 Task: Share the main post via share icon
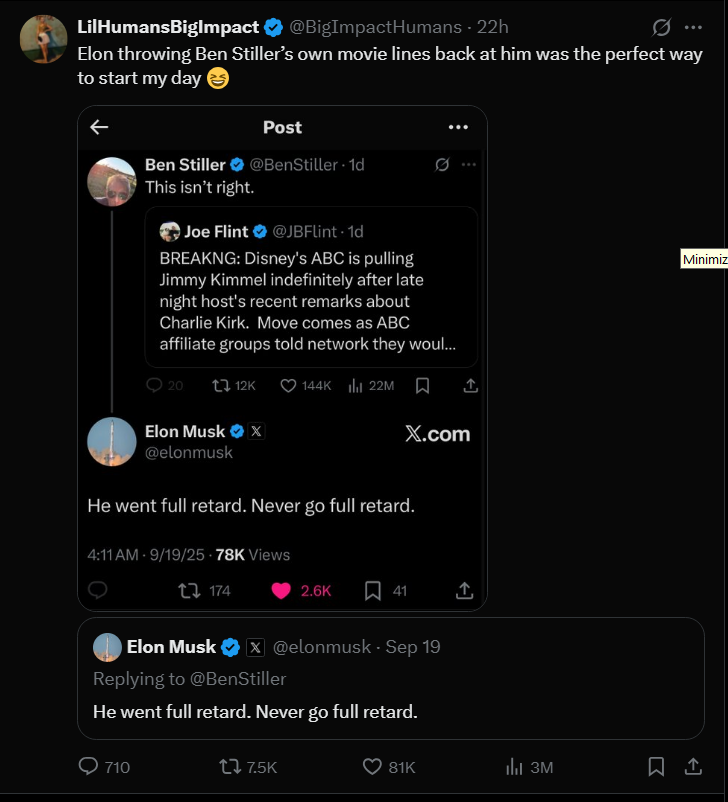[x=692, y=767]
